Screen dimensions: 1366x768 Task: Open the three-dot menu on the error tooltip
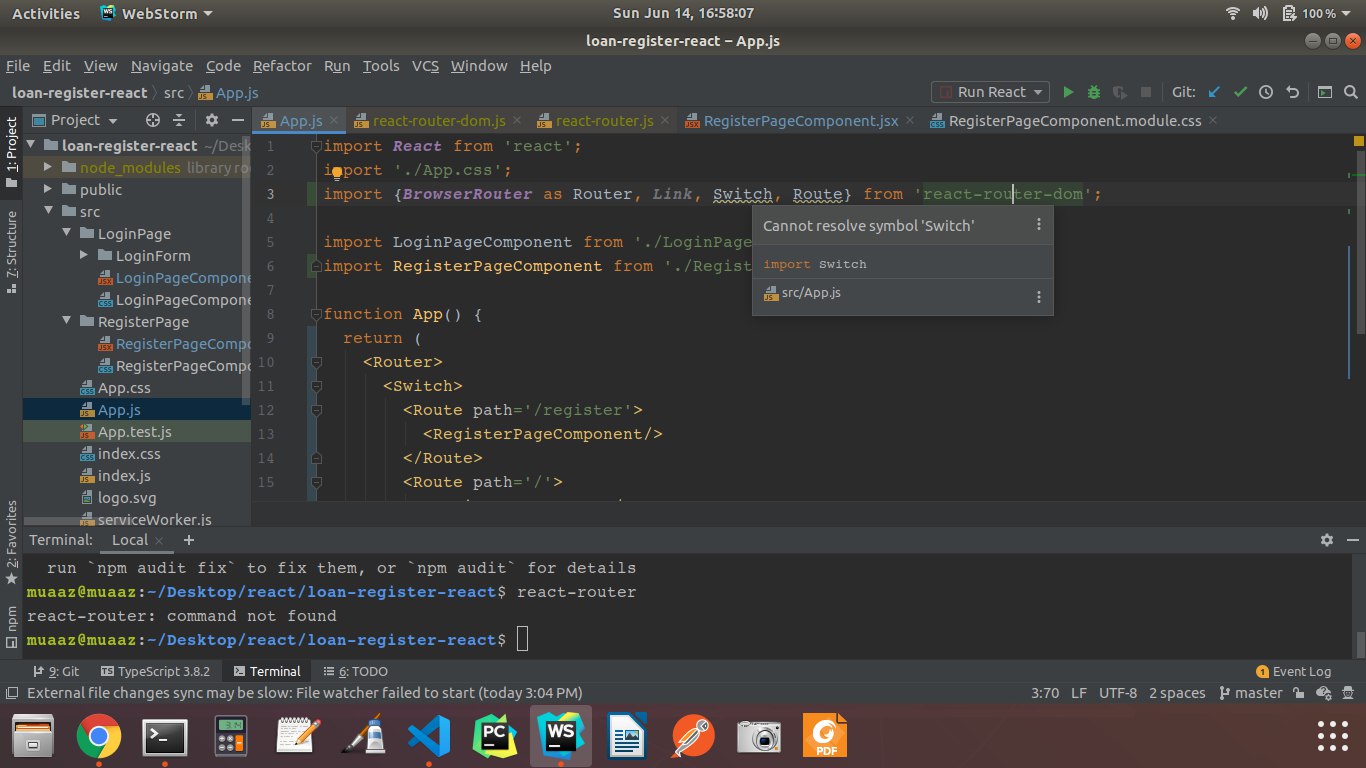(1038, 225)
